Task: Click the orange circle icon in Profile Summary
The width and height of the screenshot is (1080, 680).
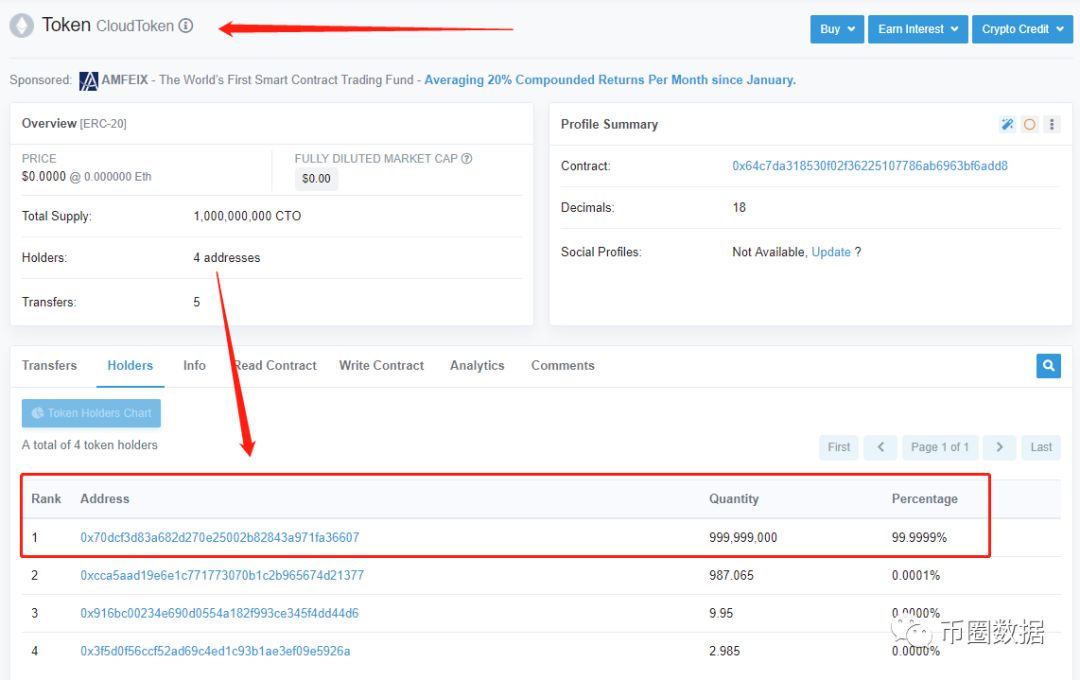Action: tap(1029, 124)
